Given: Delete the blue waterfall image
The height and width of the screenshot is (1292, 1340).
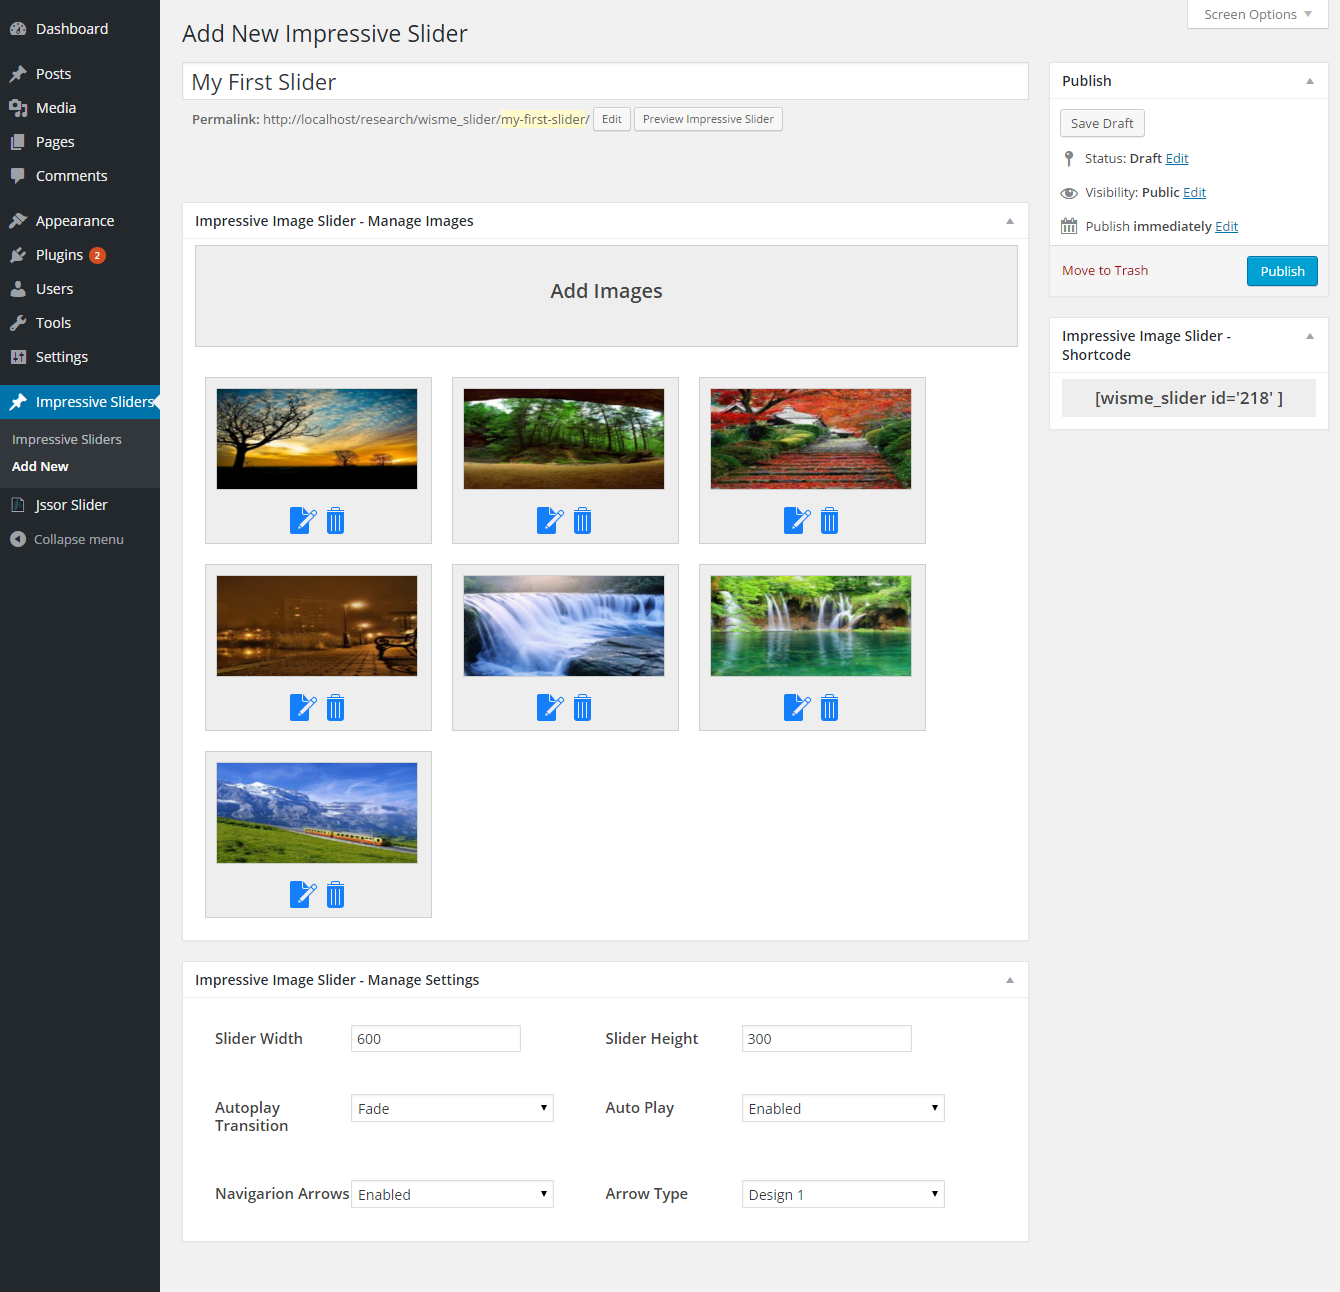Looking at the screenshot, I should click(x=583, y=707).
